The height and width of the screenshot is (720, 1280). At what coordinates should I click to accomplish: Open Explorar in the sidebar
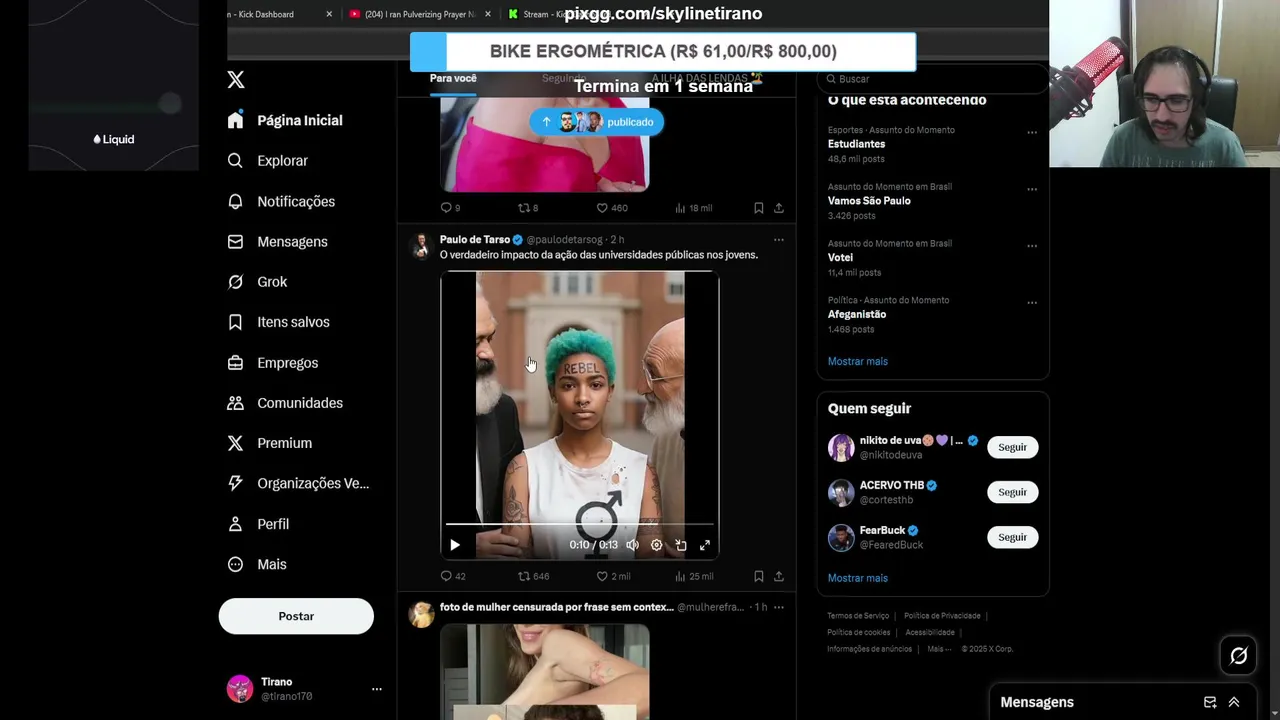point(282,161)
